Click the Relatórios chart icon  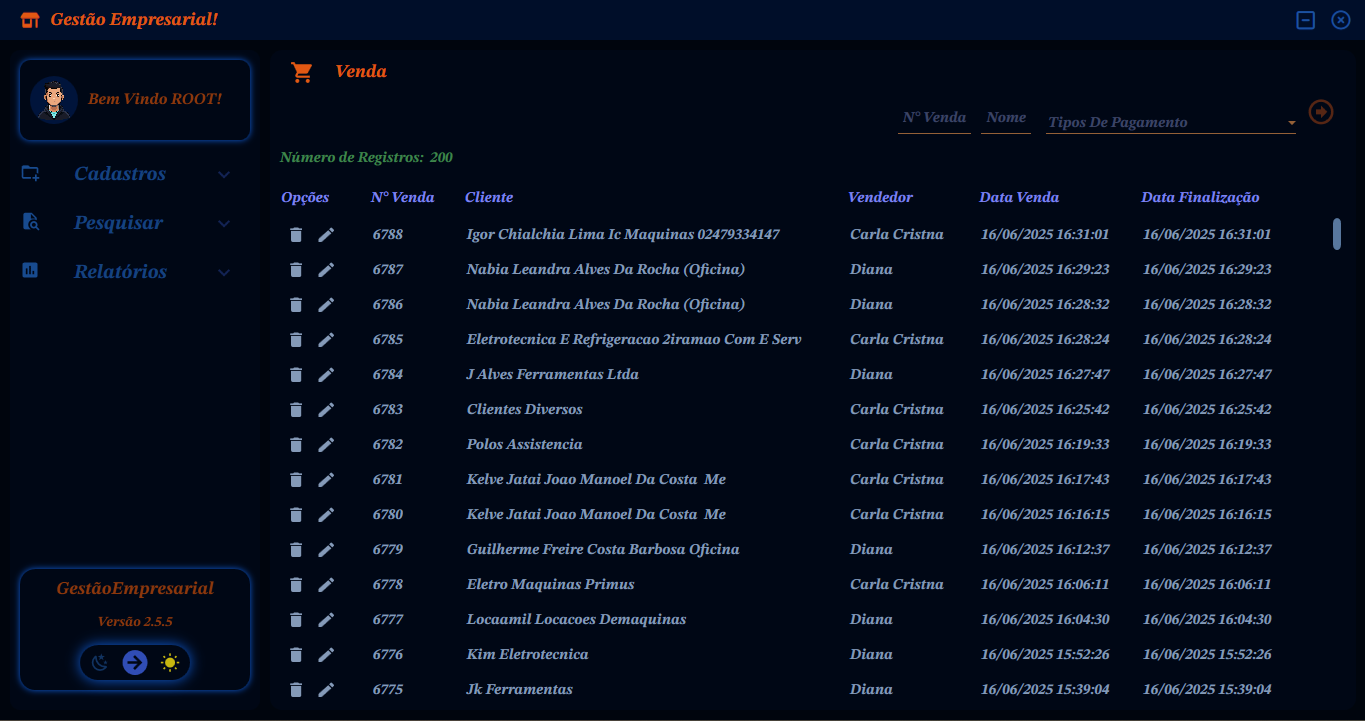tap(30, 271)
